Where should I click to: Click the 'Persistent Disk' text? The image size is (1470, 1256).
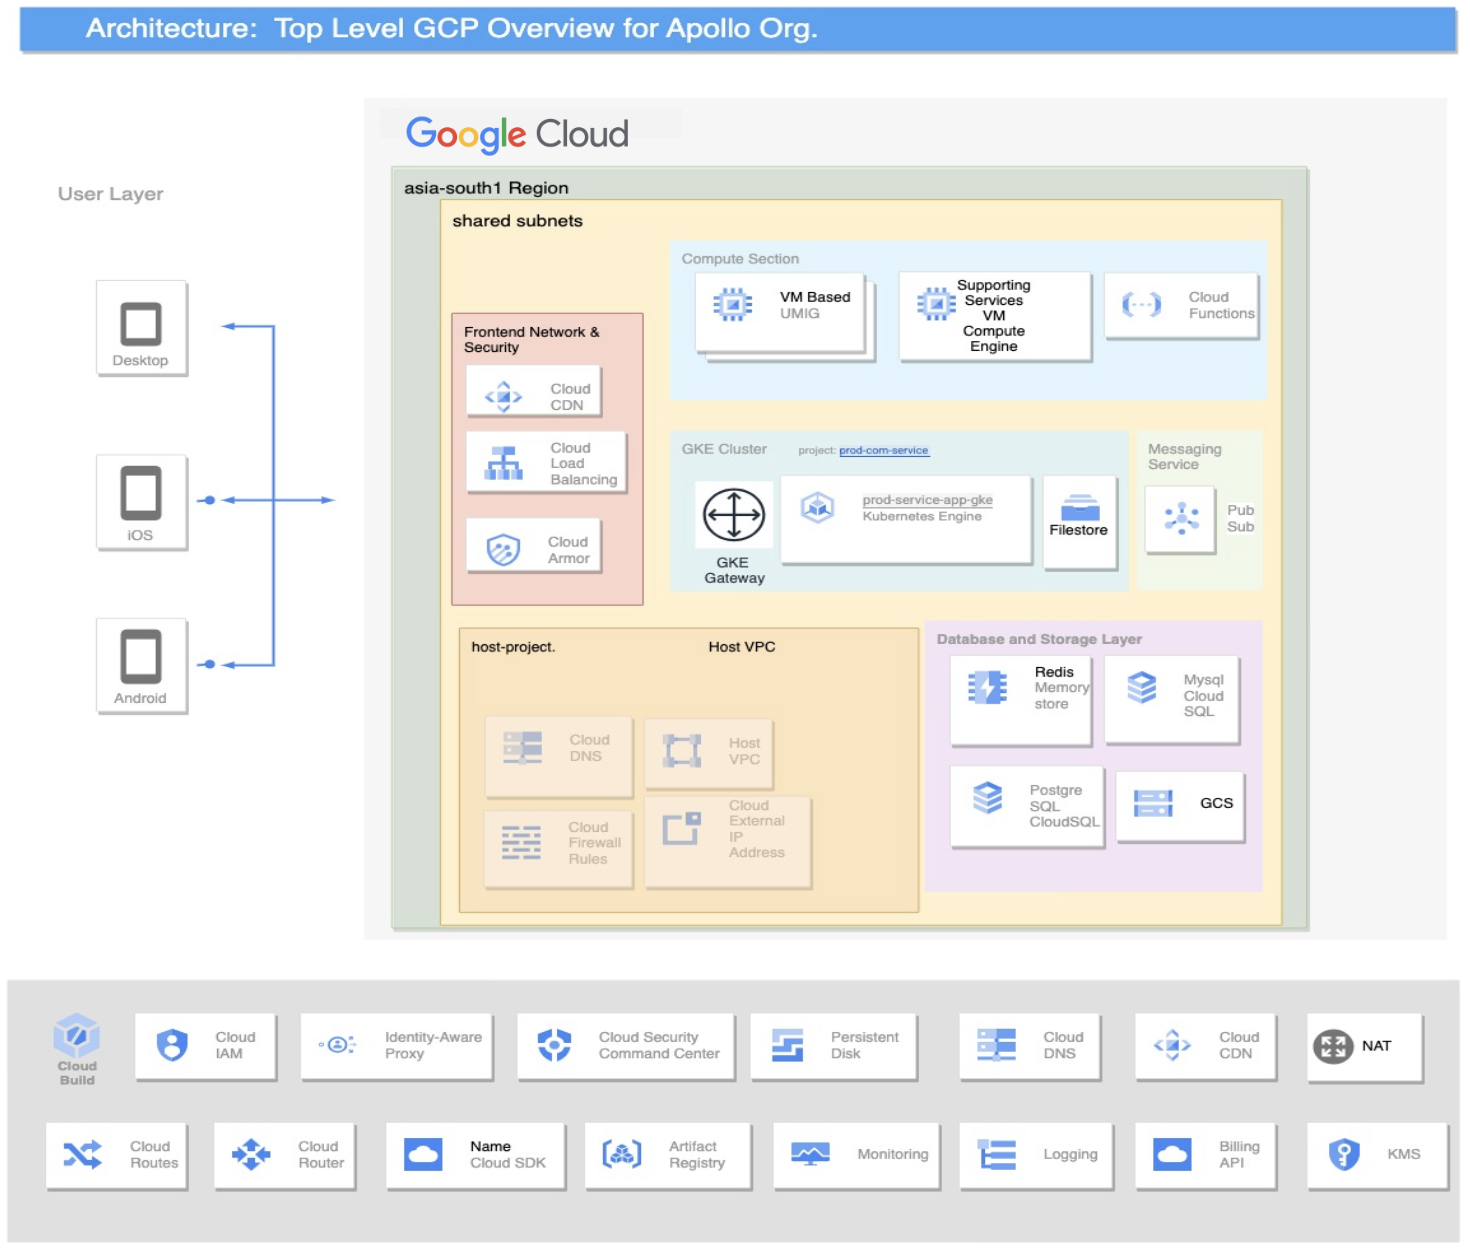tap(864, 1046)
